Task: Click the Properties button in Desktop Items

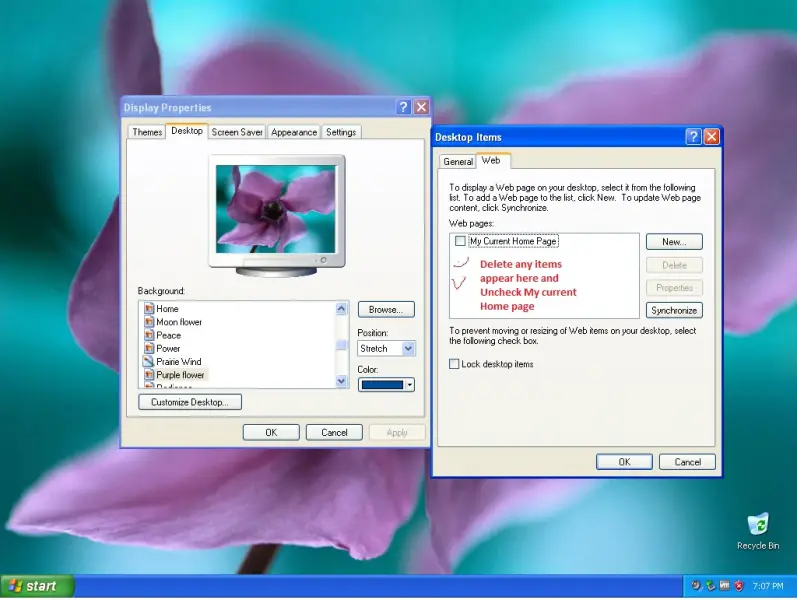Action: 674,288
